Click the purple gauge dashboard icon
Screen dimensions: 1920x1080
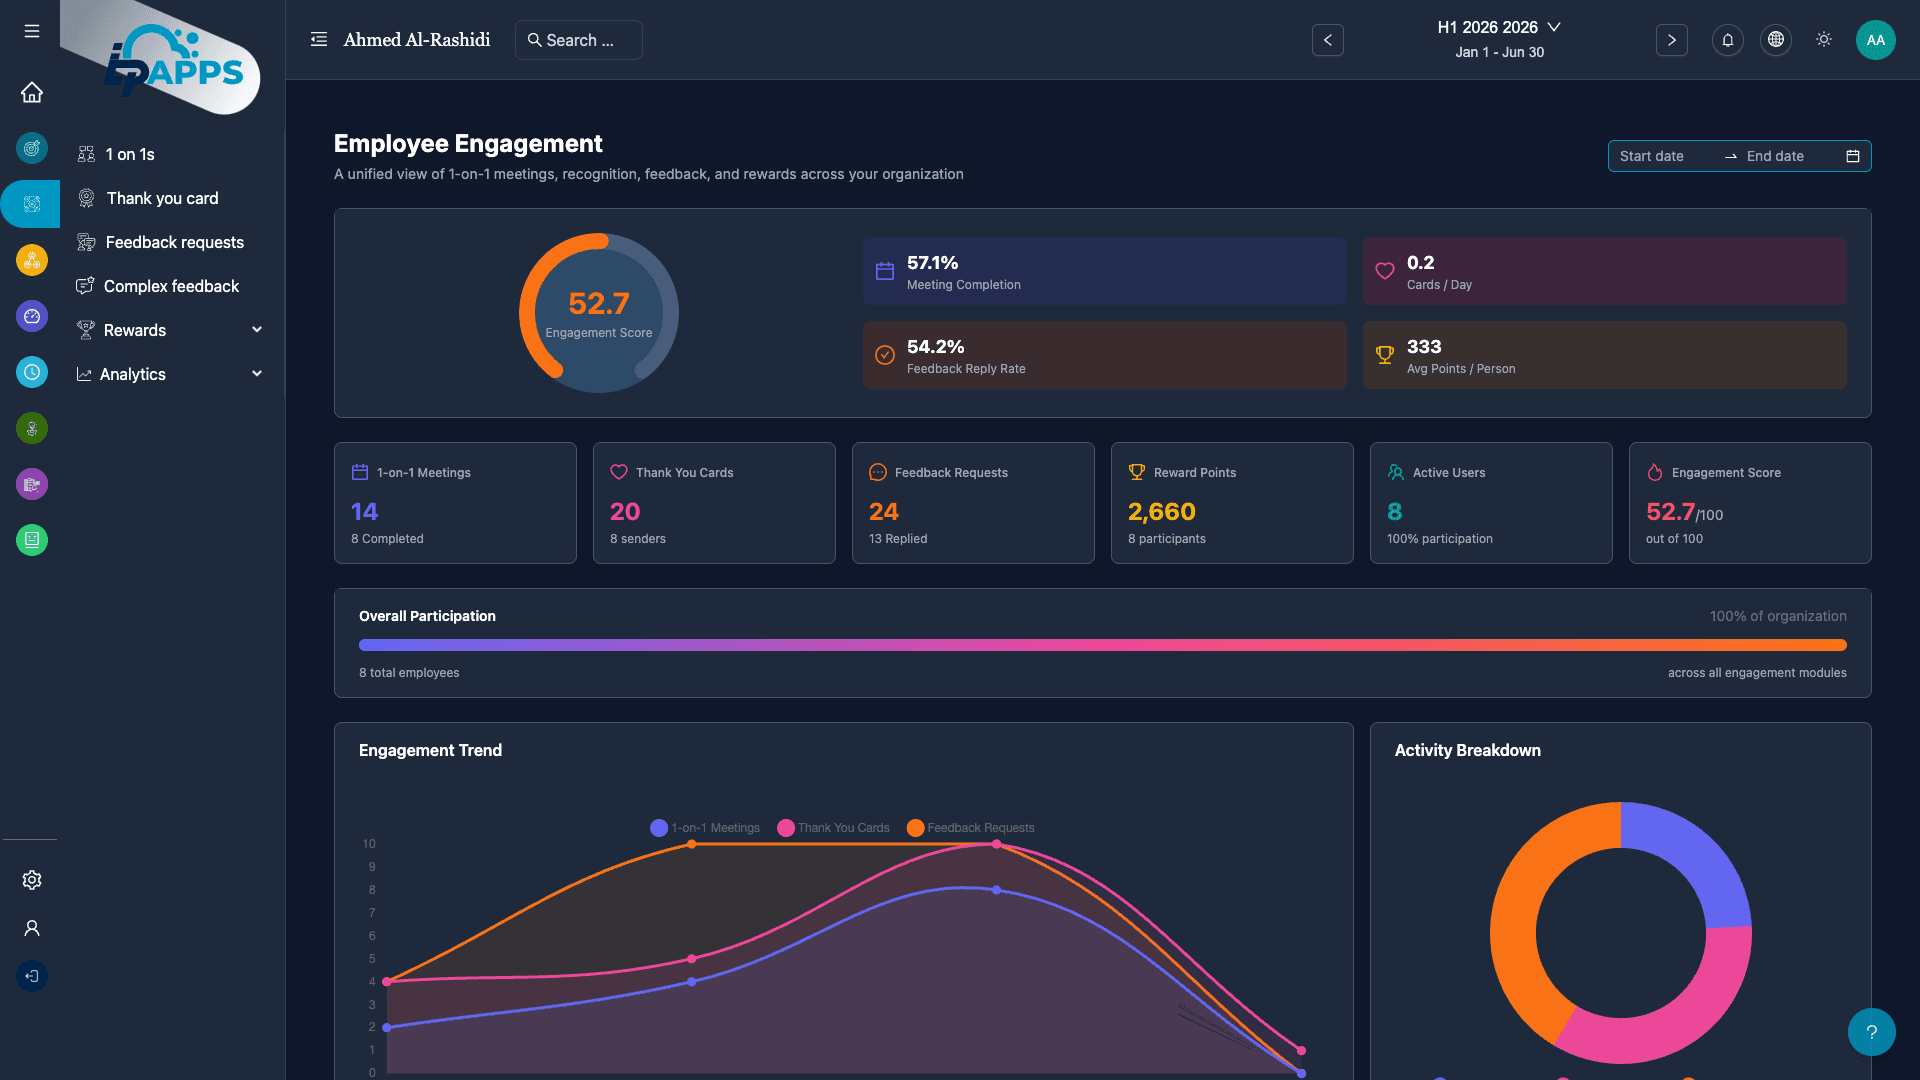coord(31,316)
